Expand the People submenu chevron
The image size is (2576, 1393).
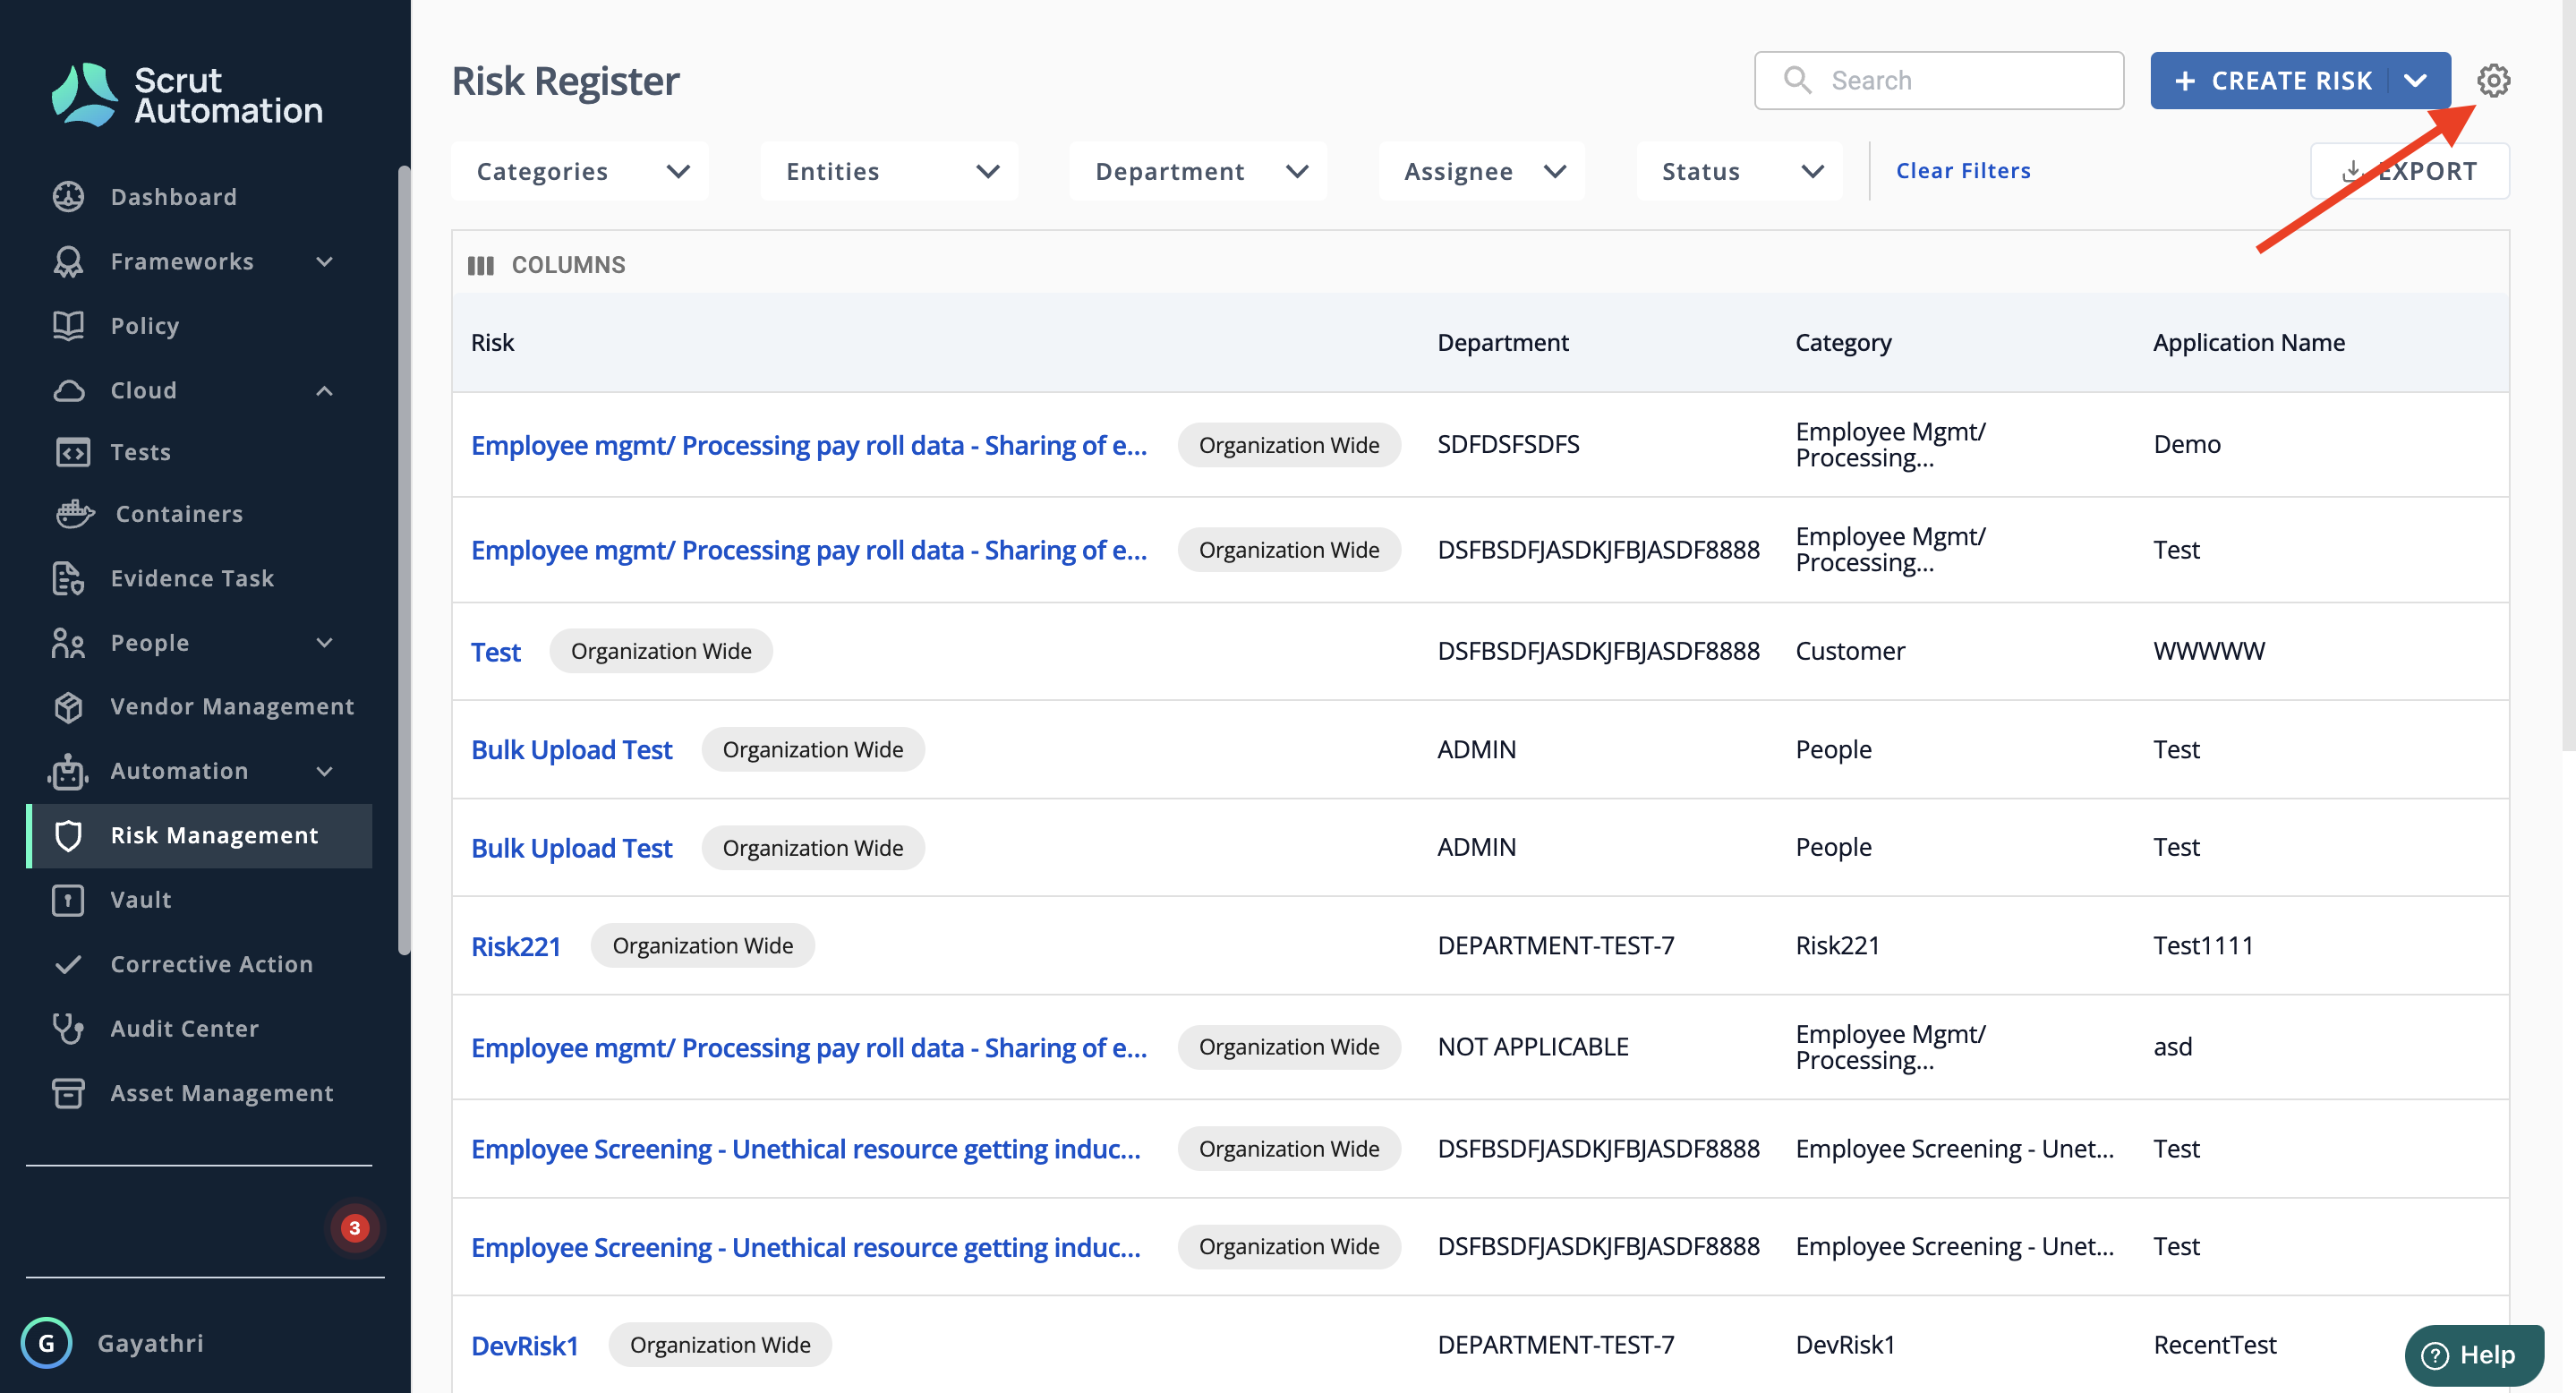[x=325, y=643]
